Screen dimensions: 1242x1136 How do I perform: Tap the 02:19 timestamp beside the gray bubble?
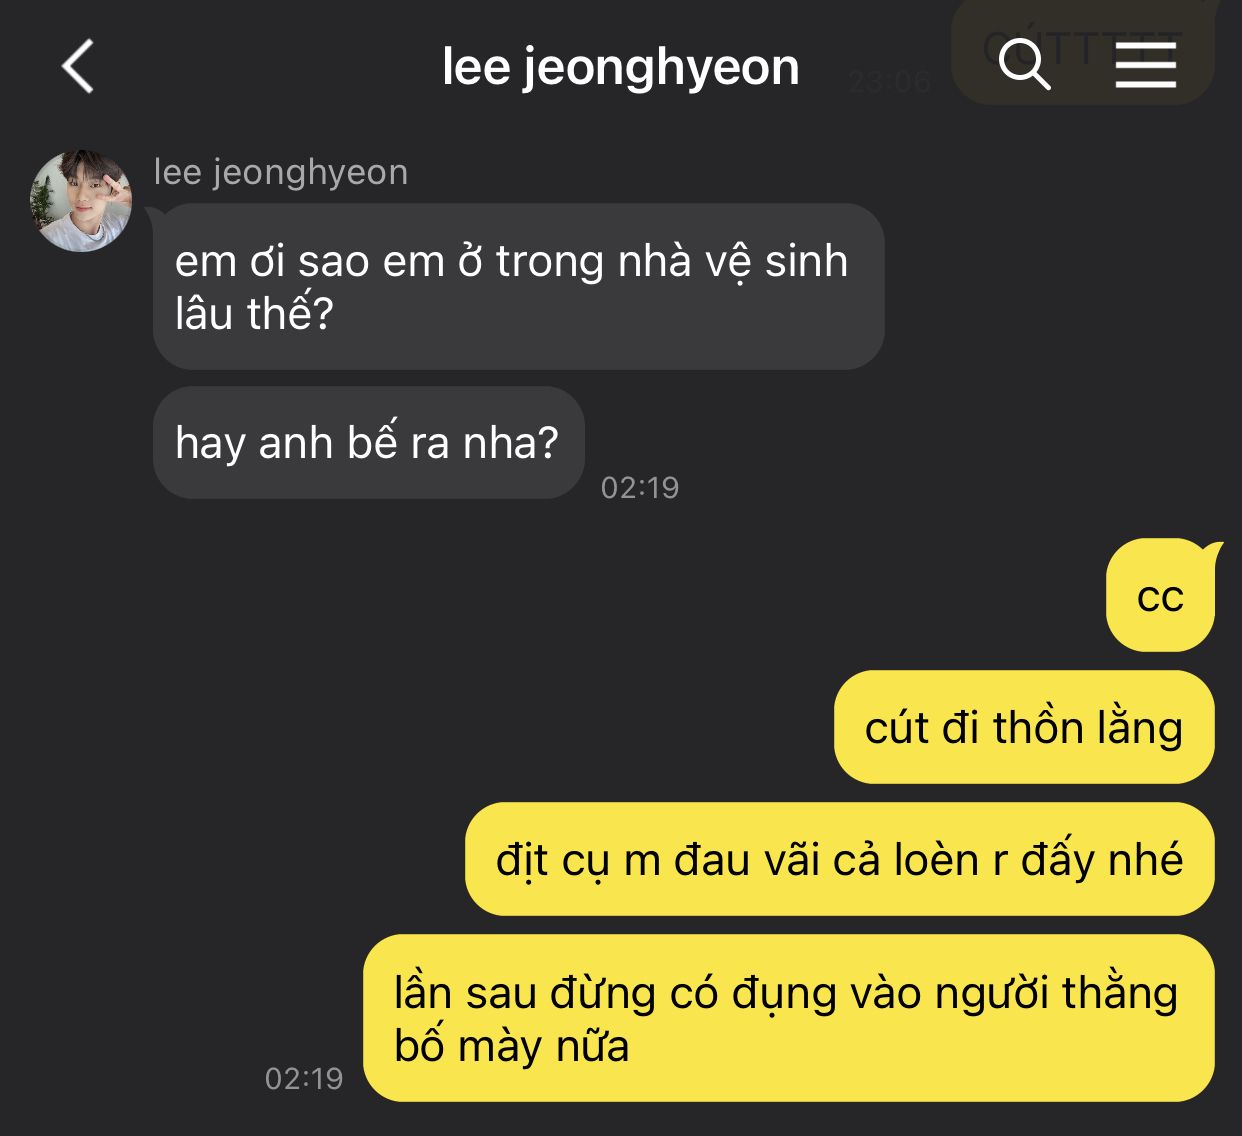pos(640,487)
